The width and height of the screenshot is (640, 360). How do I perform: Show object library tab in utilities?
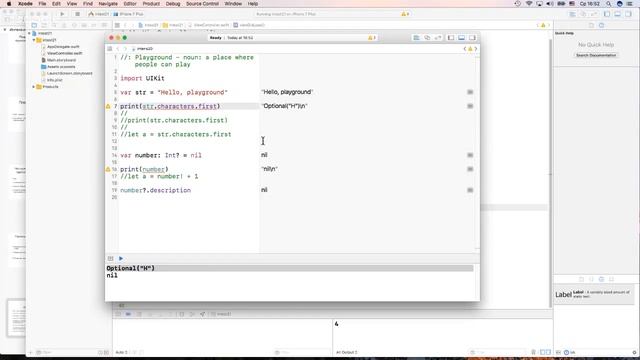(x=601, y=279)
